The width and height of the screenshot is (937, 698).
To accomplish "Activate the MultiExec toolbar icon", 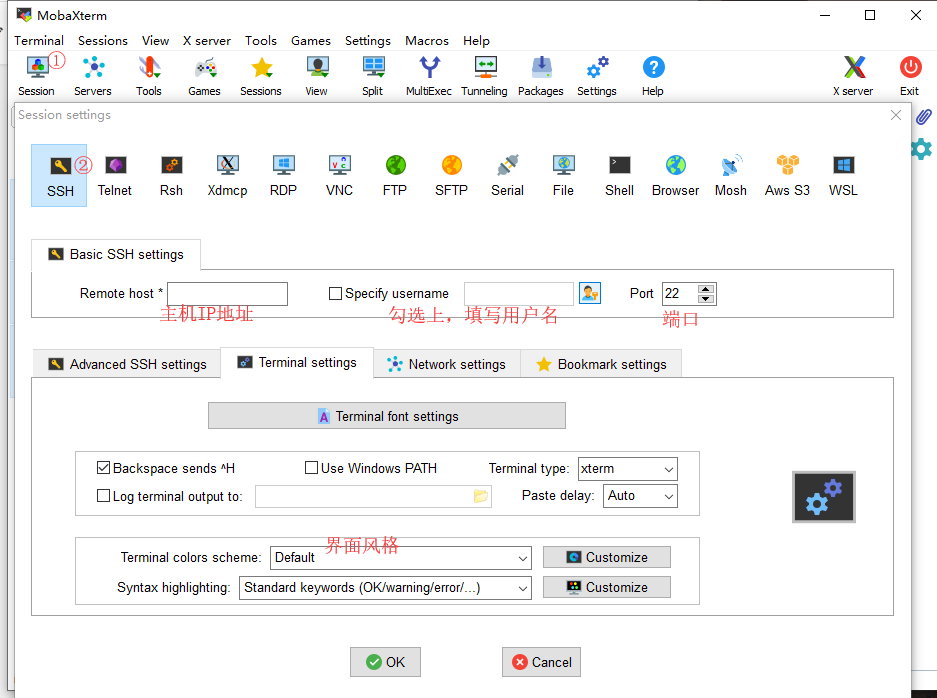I will click(429, 76).
